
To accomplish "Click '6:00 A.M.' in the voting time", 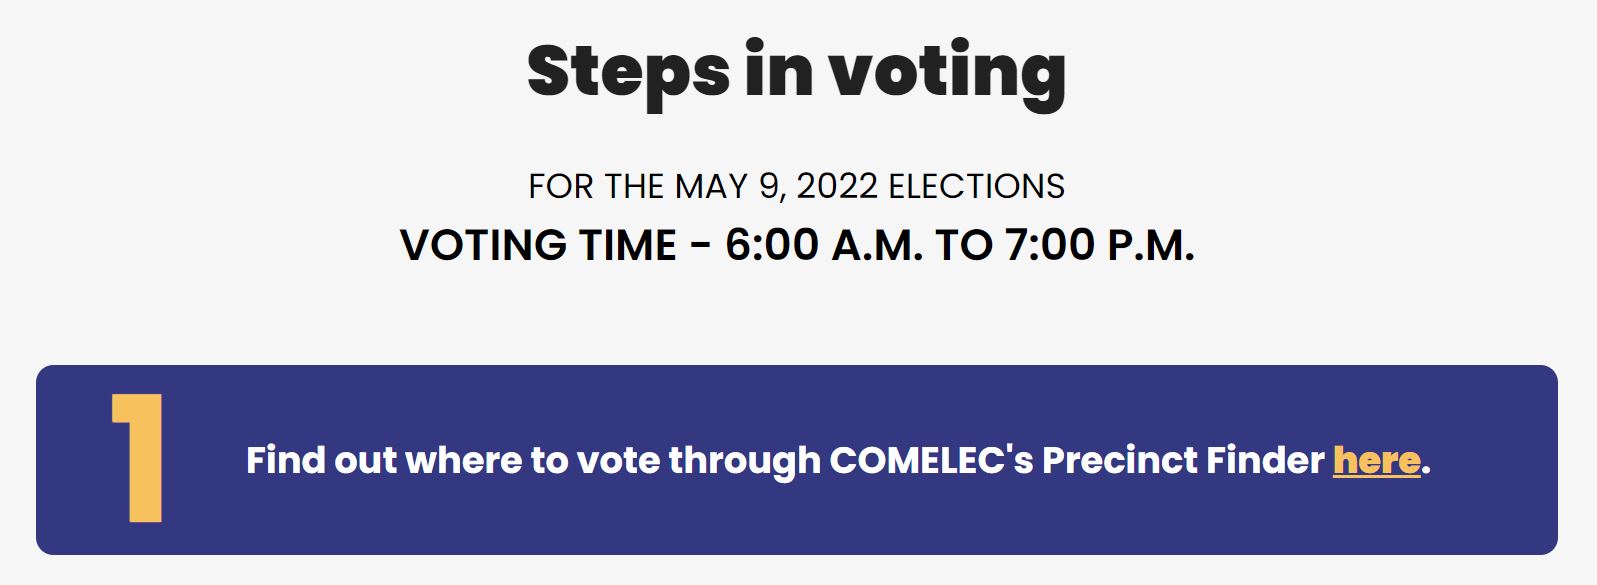I will (x=824, y=245).
